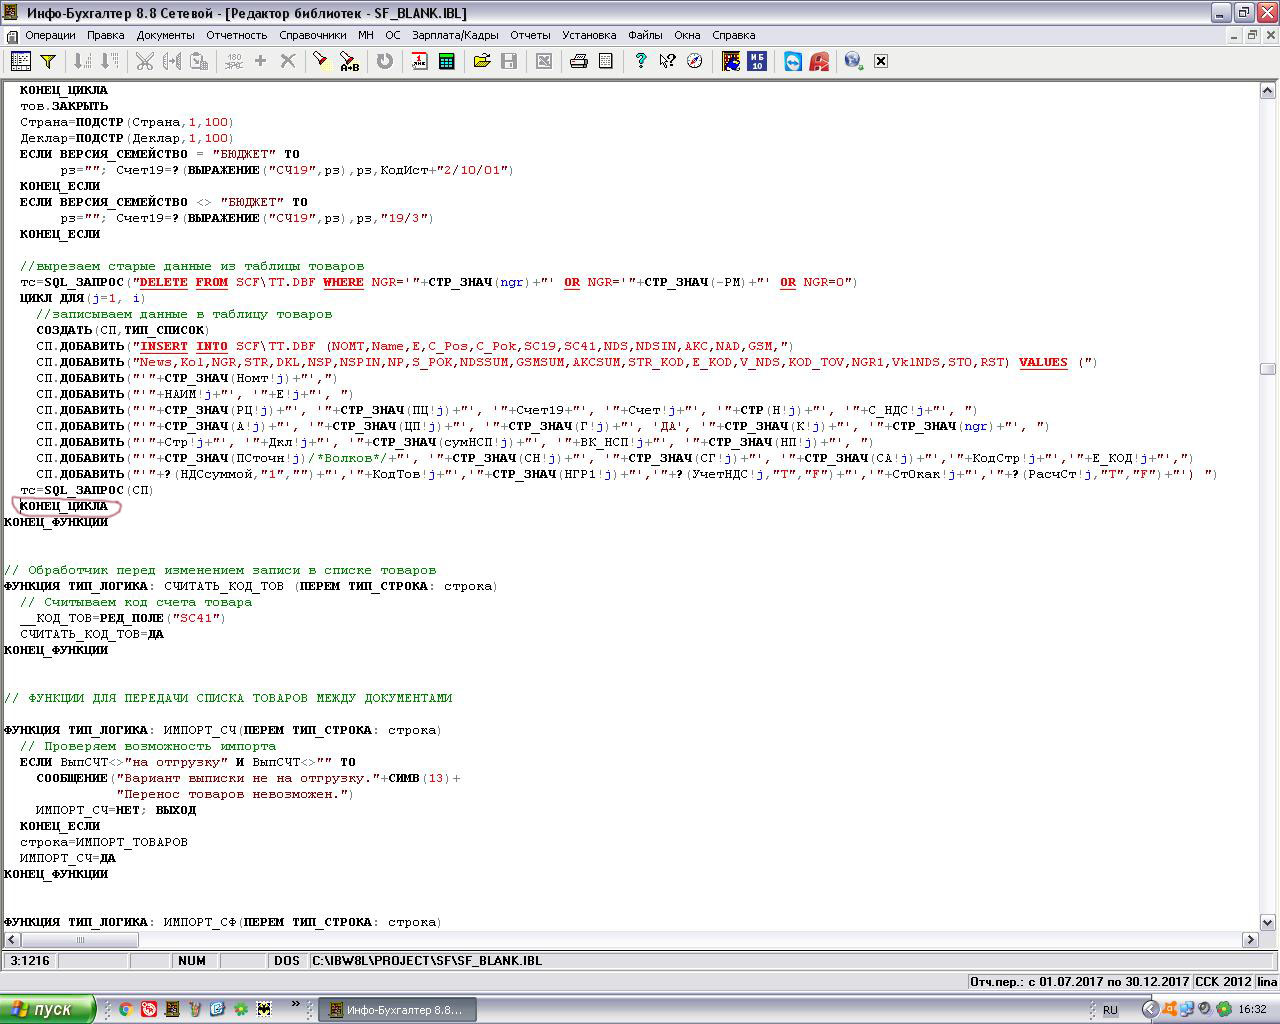
Task: Click the 3:1216 cursor position status field
Action: tap(30, 961)
